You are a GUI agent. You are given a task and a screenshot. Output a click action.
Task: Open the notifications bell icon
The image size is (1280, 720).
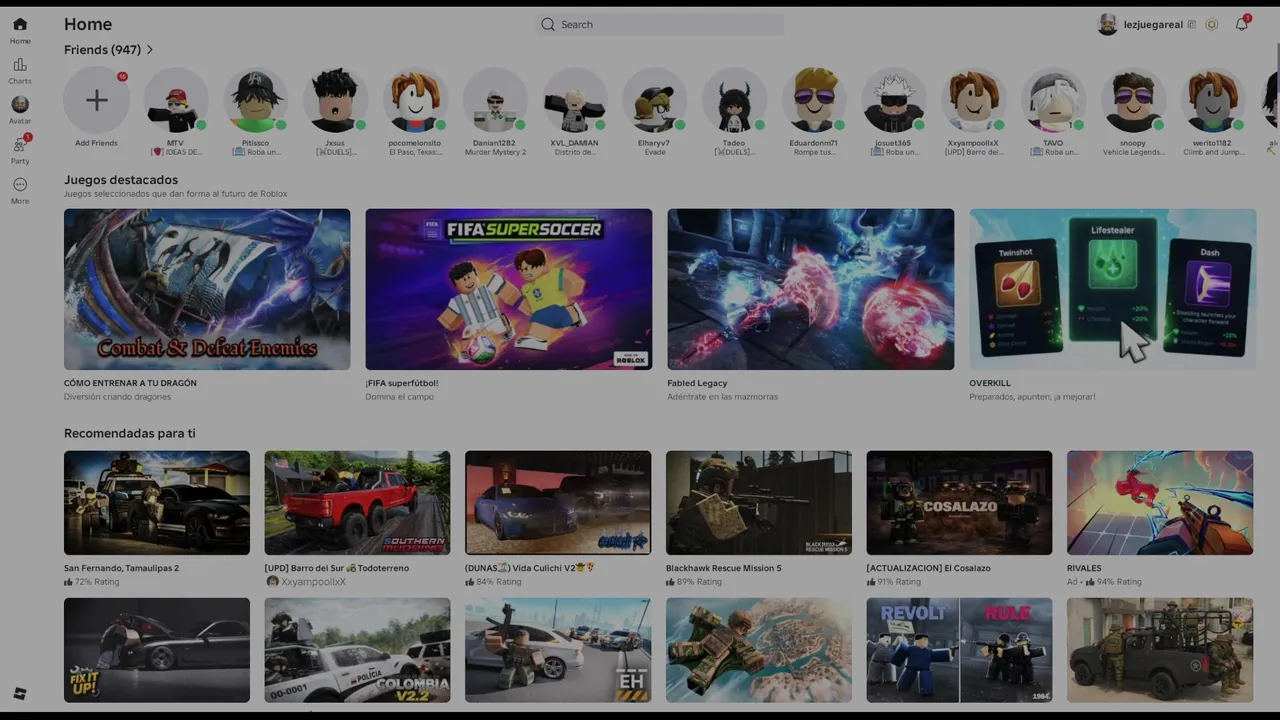(1241, 24)
